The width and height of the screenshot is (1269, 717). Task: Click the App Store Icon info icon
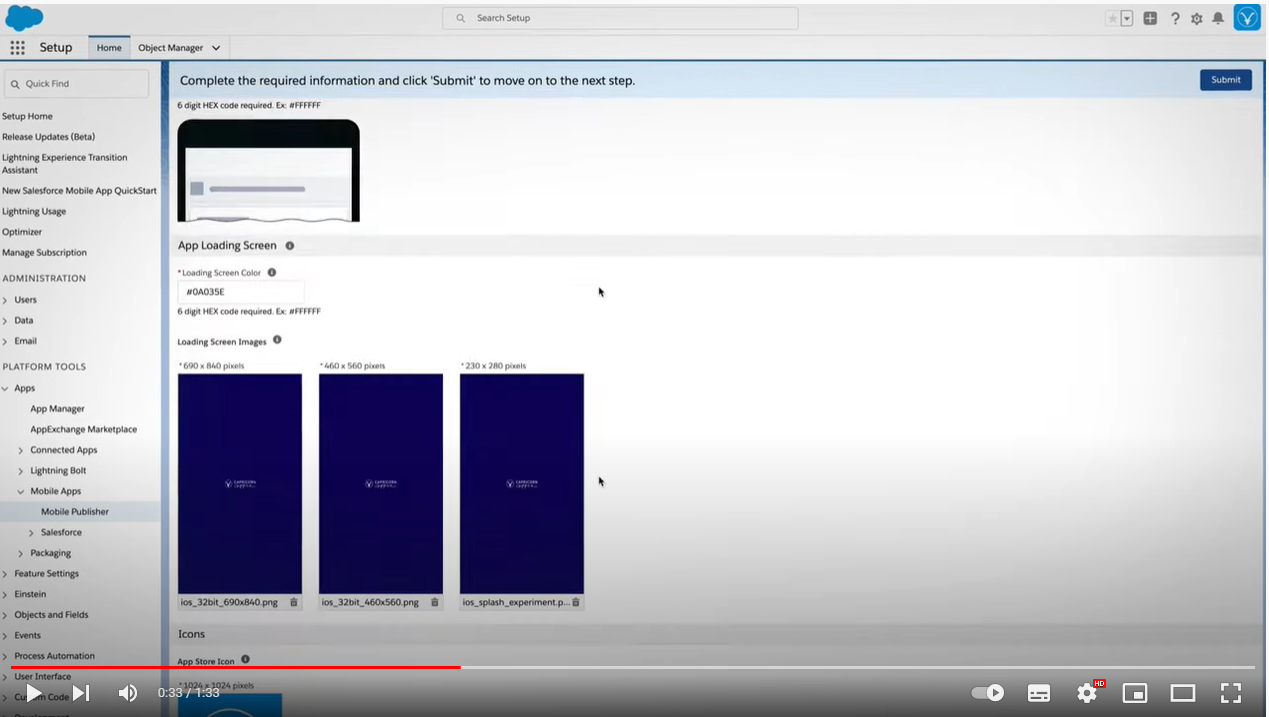click(x=245, y=659)
